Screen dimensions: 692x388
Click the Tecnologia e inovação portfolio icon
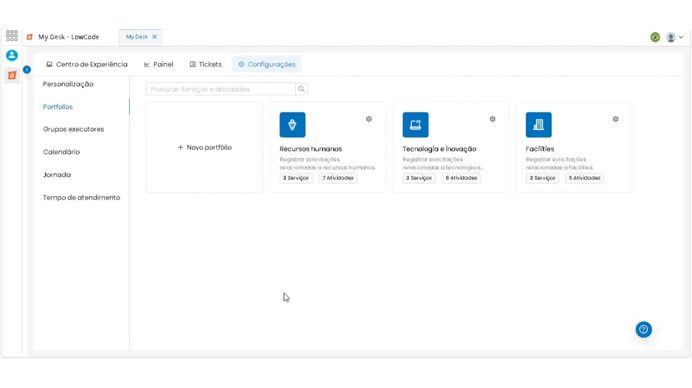[x=415, y=124]
